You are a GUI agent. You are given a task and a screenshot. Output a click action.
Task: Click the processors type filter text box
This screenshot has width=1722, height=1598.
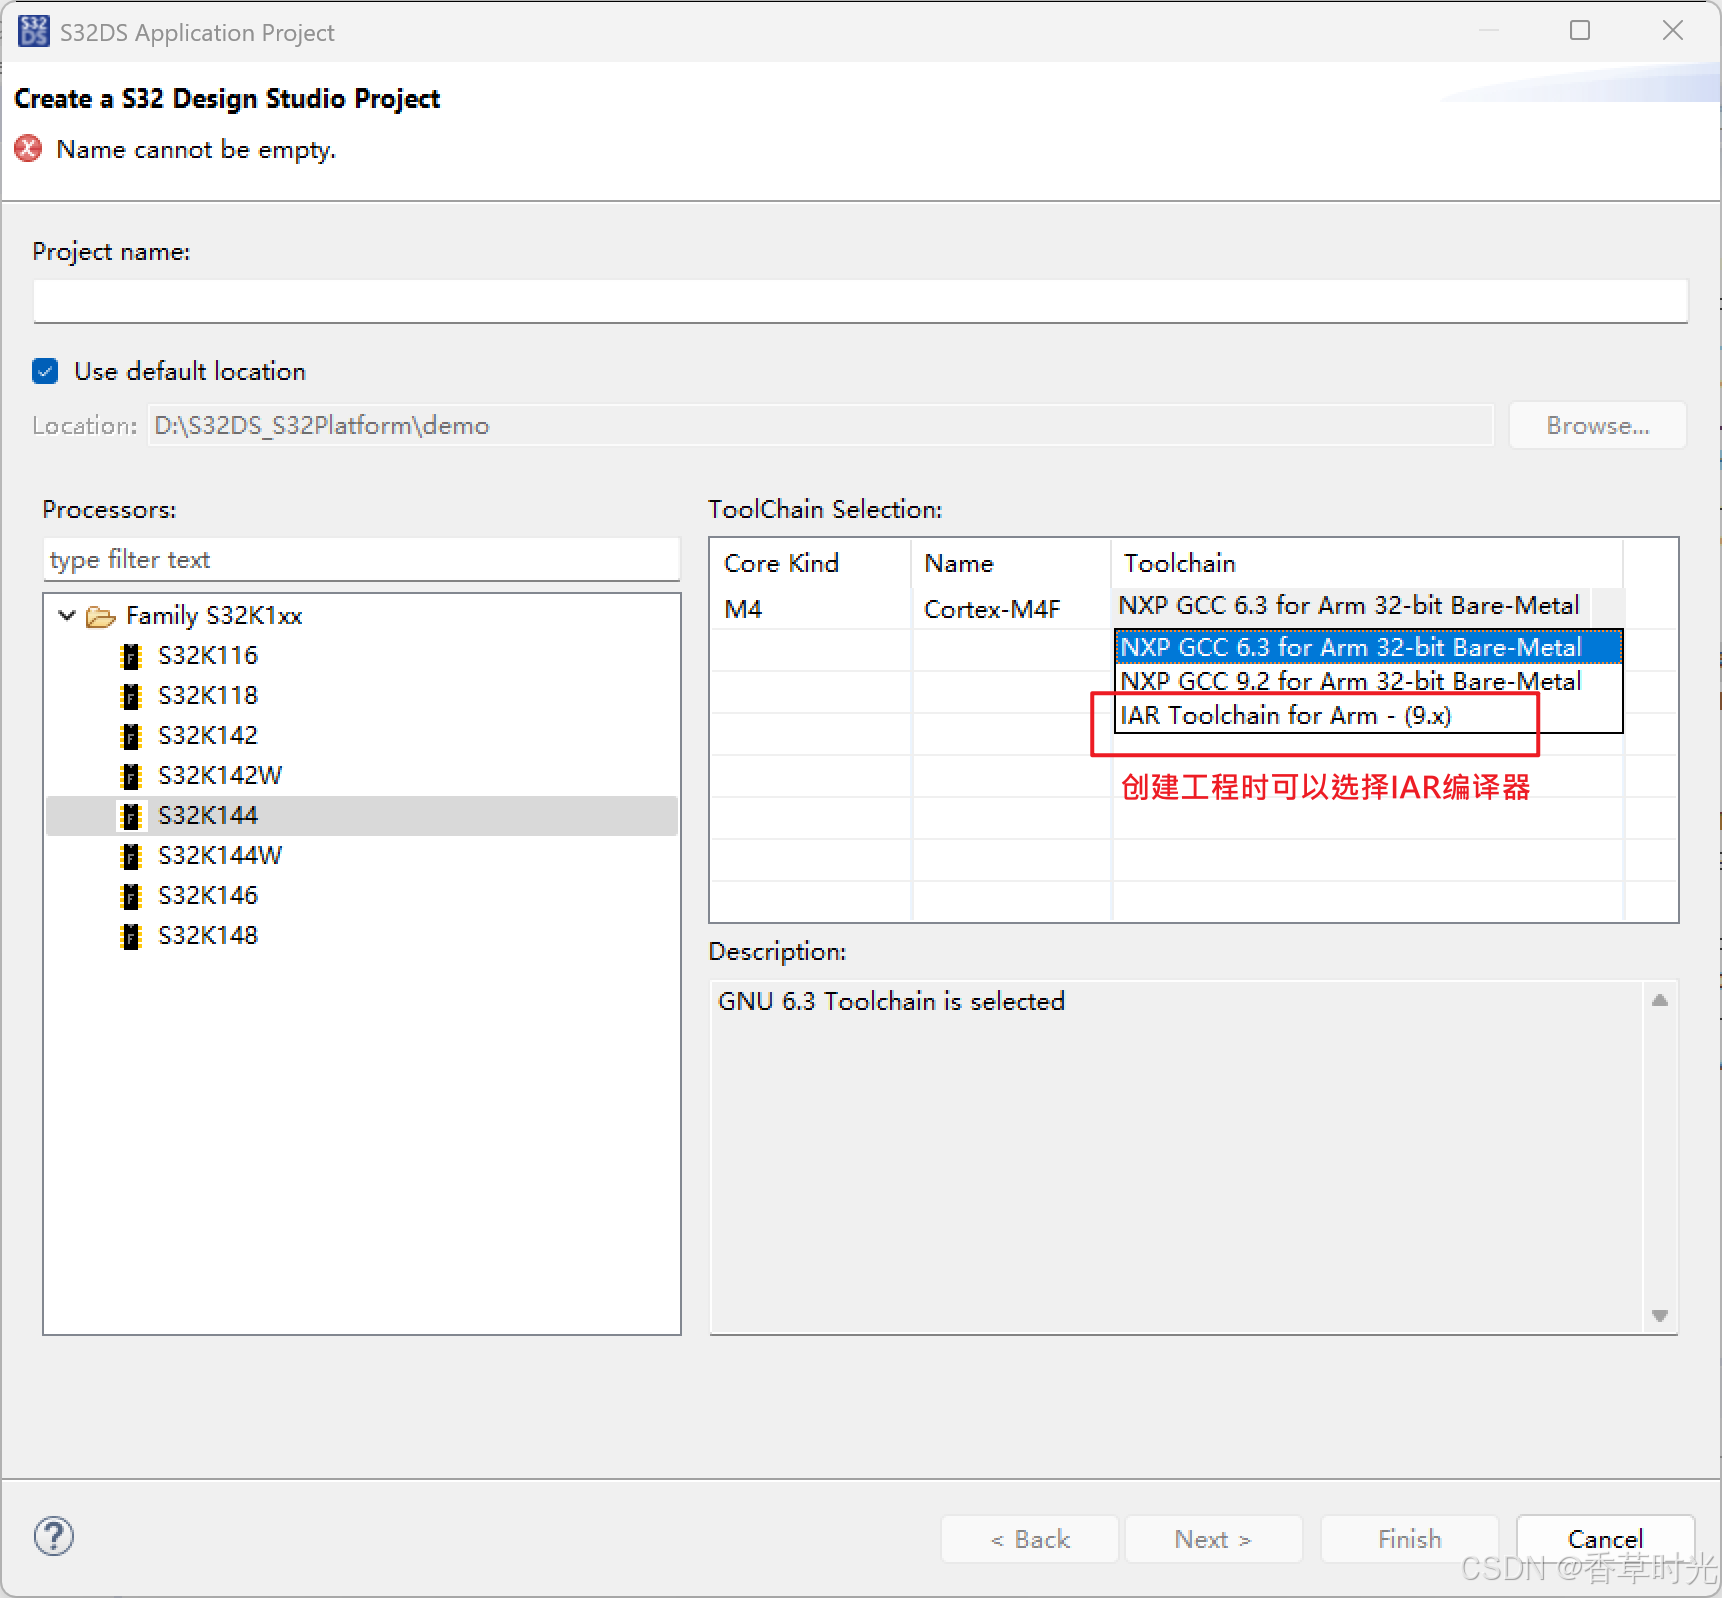point(362,560)
